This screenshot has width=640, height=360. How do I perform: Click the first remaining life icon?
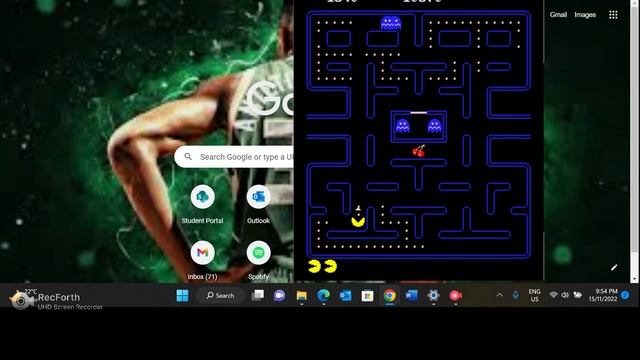314,267
